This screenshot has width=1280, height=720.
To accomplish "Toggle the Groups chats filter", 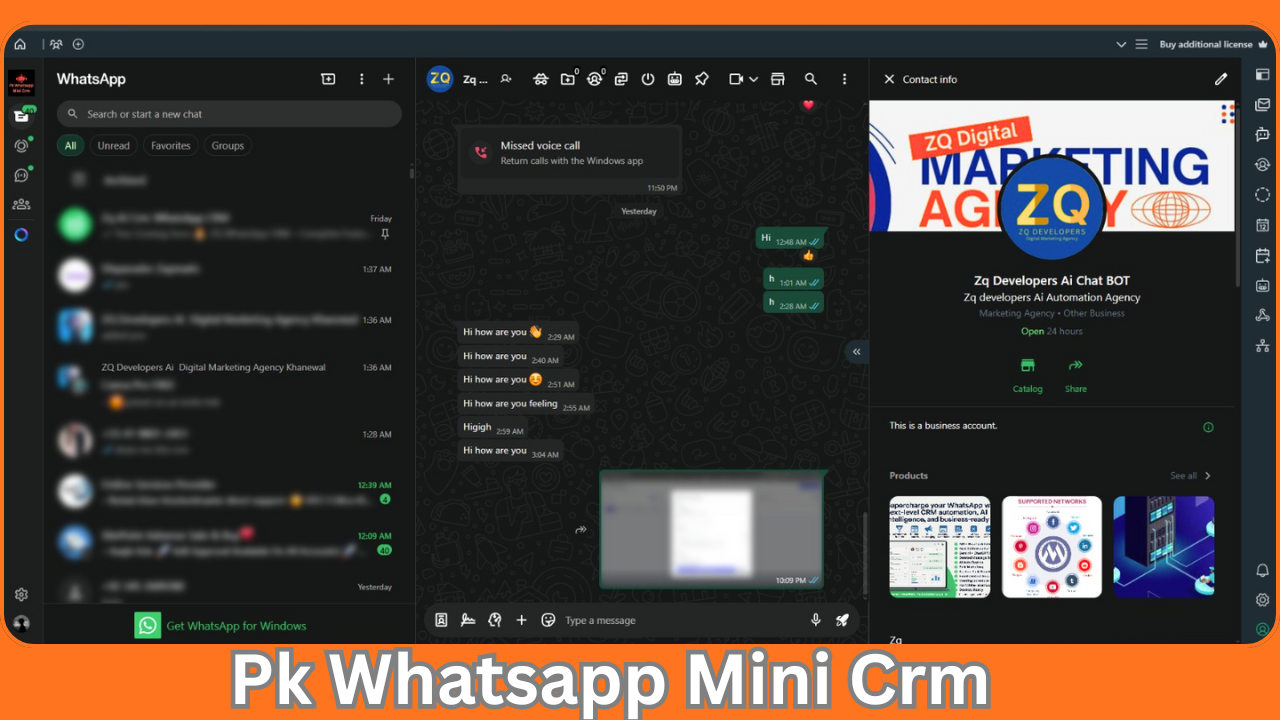I will (x=227, y=145).
